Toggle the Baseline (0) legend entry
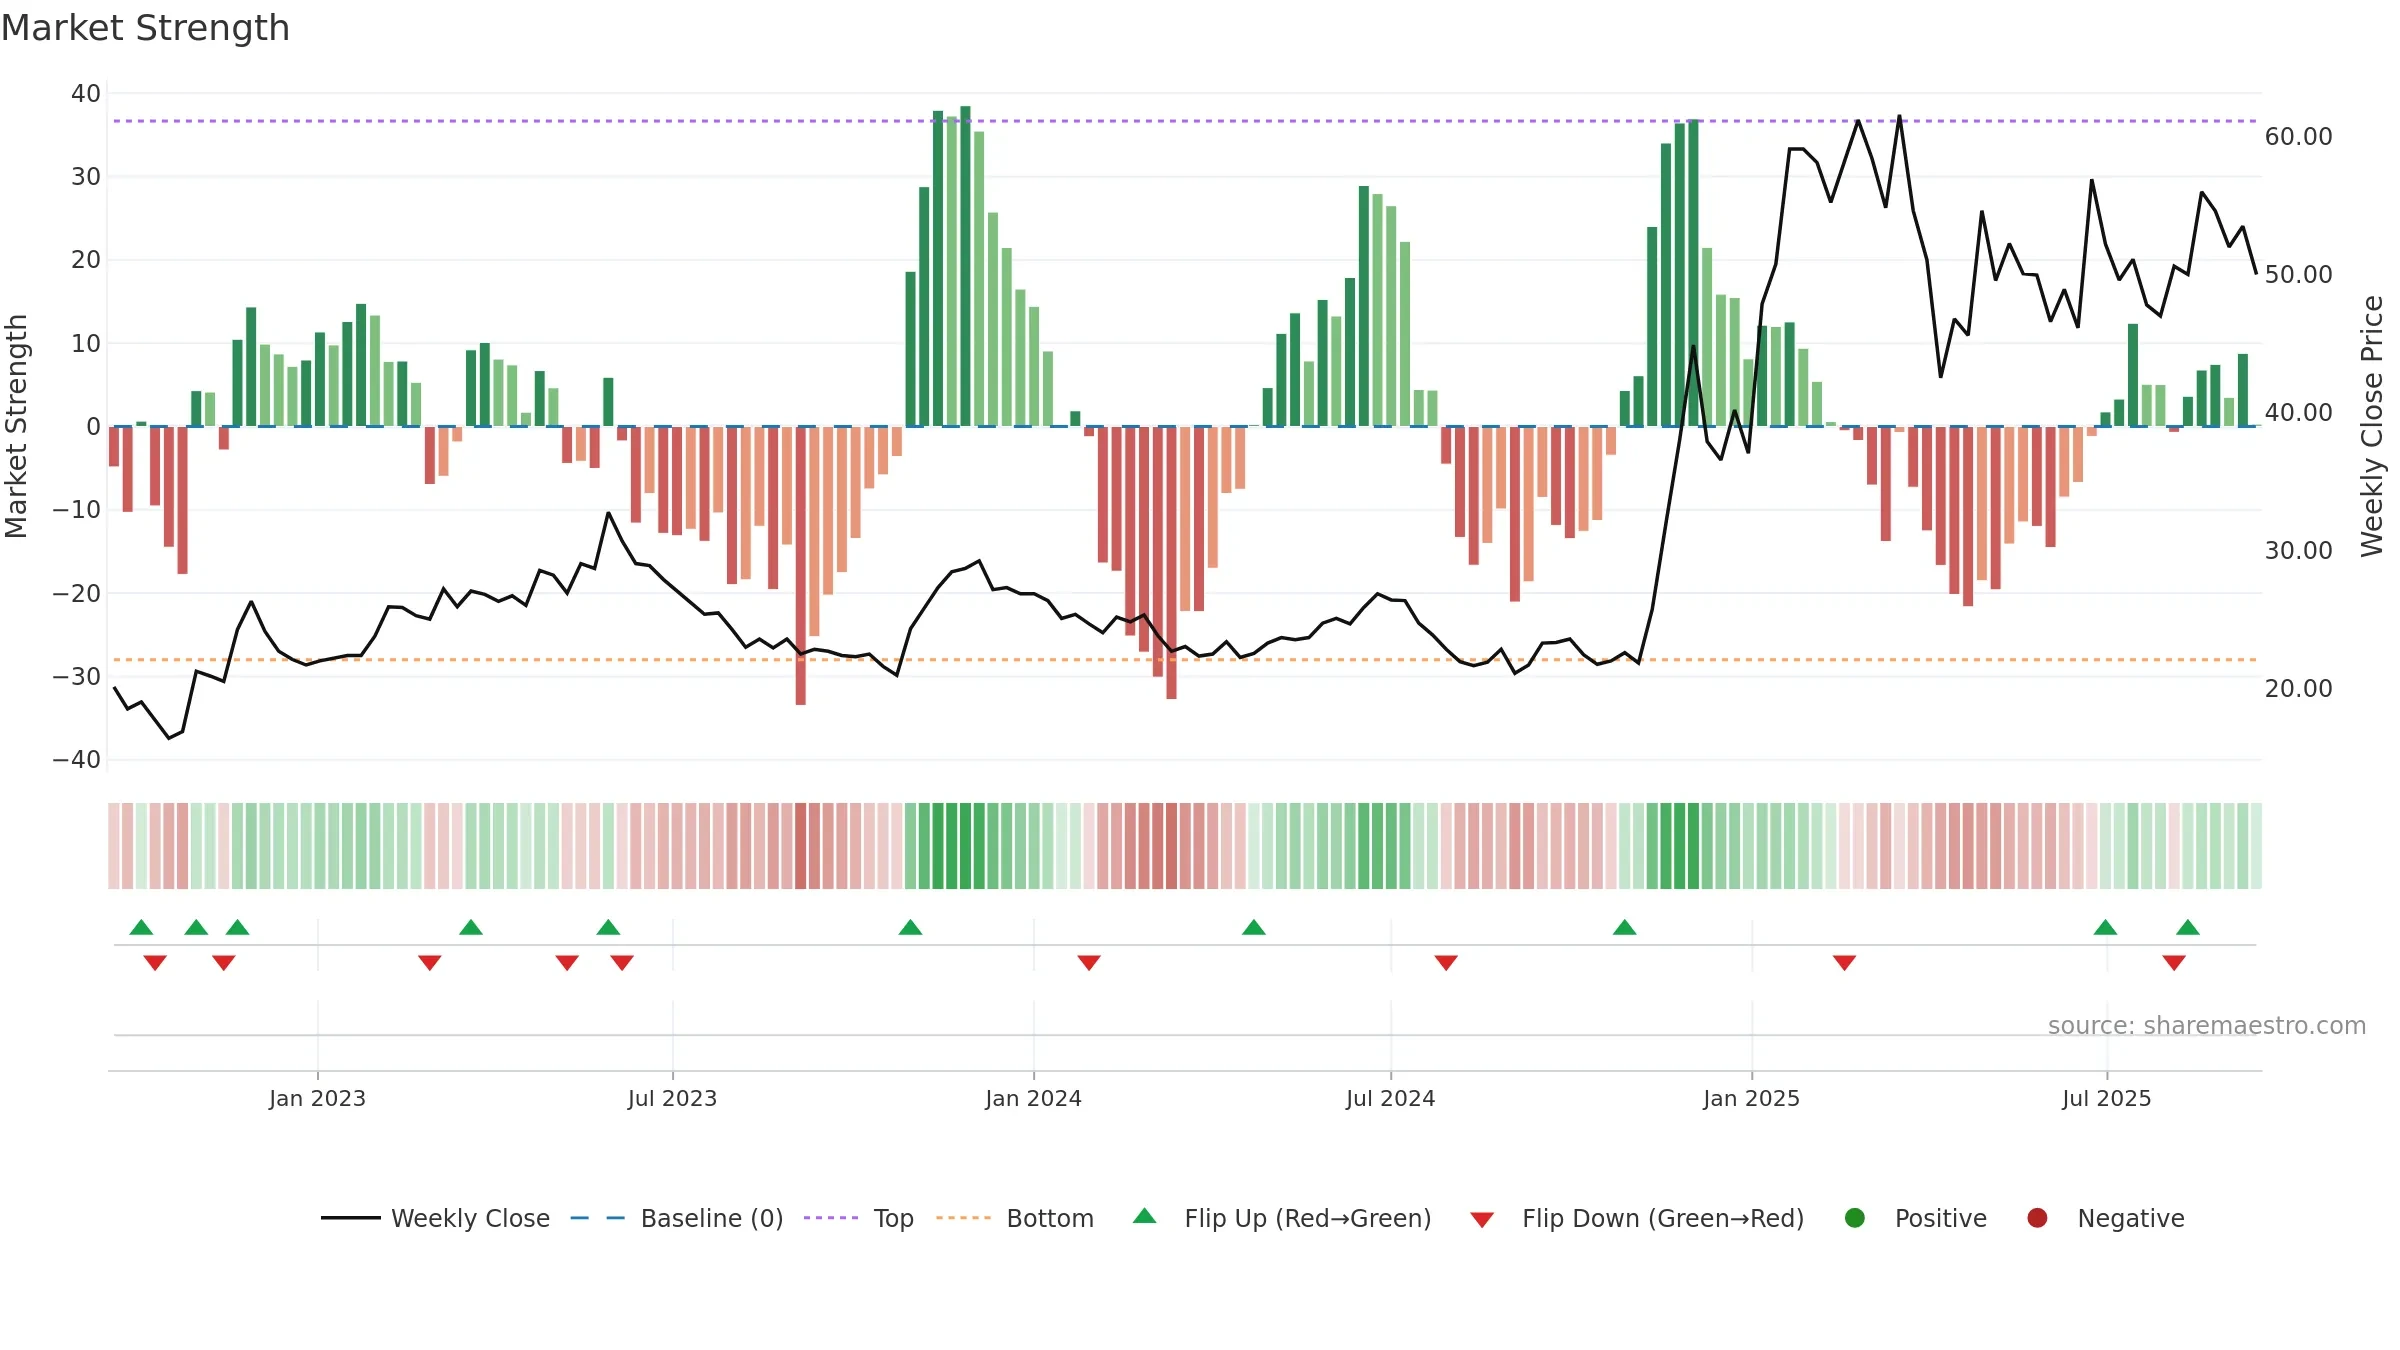Image resolution: width=2400 pixels, height=1350 pixels. (677, 1218)
